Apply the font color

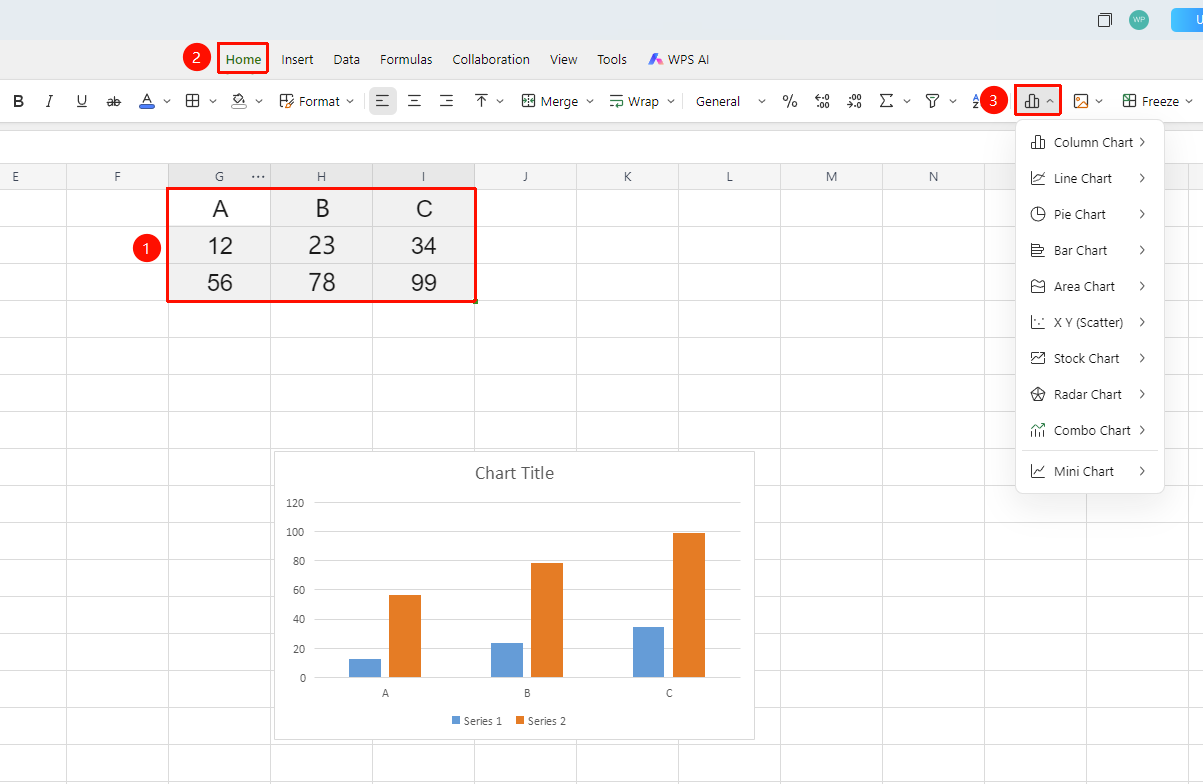pos(147,101)
